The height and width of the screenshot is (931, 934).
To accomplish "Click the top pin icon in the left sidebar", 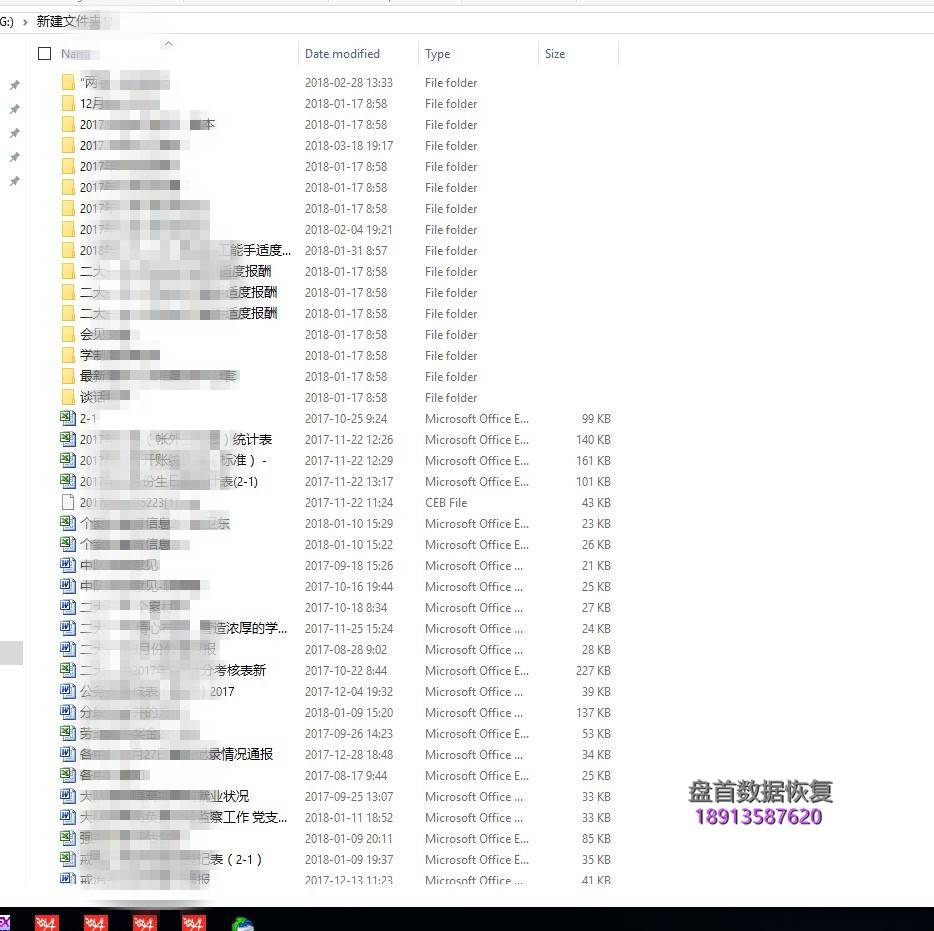I will click(x=14, y=86).
